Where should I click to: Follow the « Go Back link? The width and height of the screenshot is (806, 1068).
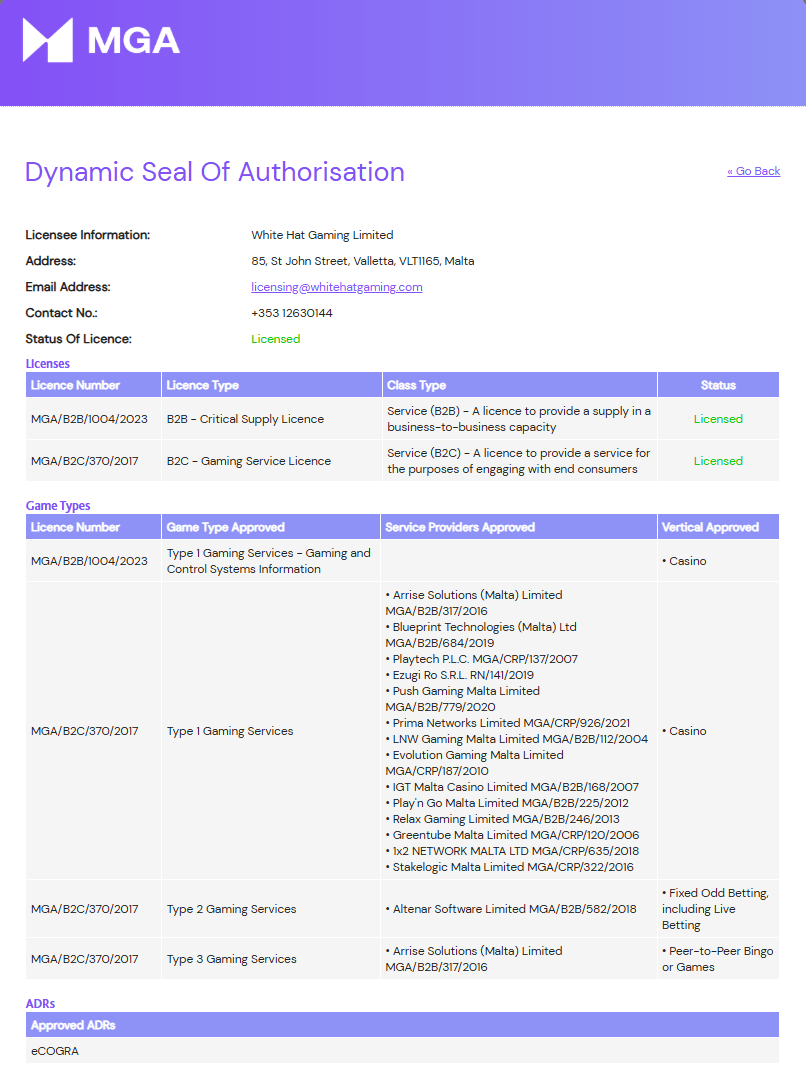click(754, 171)
